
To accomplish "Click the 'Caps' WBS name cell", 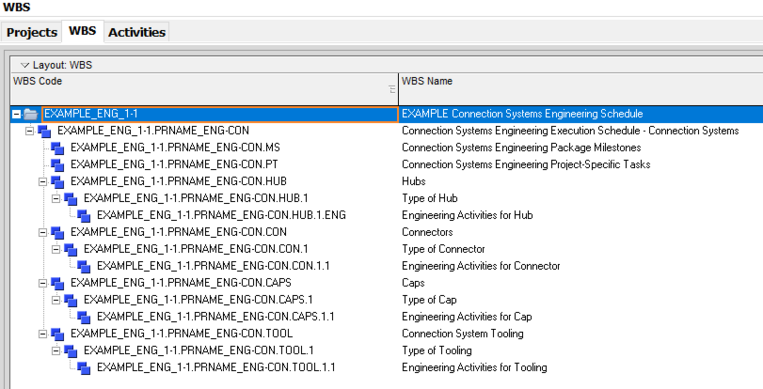I will tap(413, 283).
